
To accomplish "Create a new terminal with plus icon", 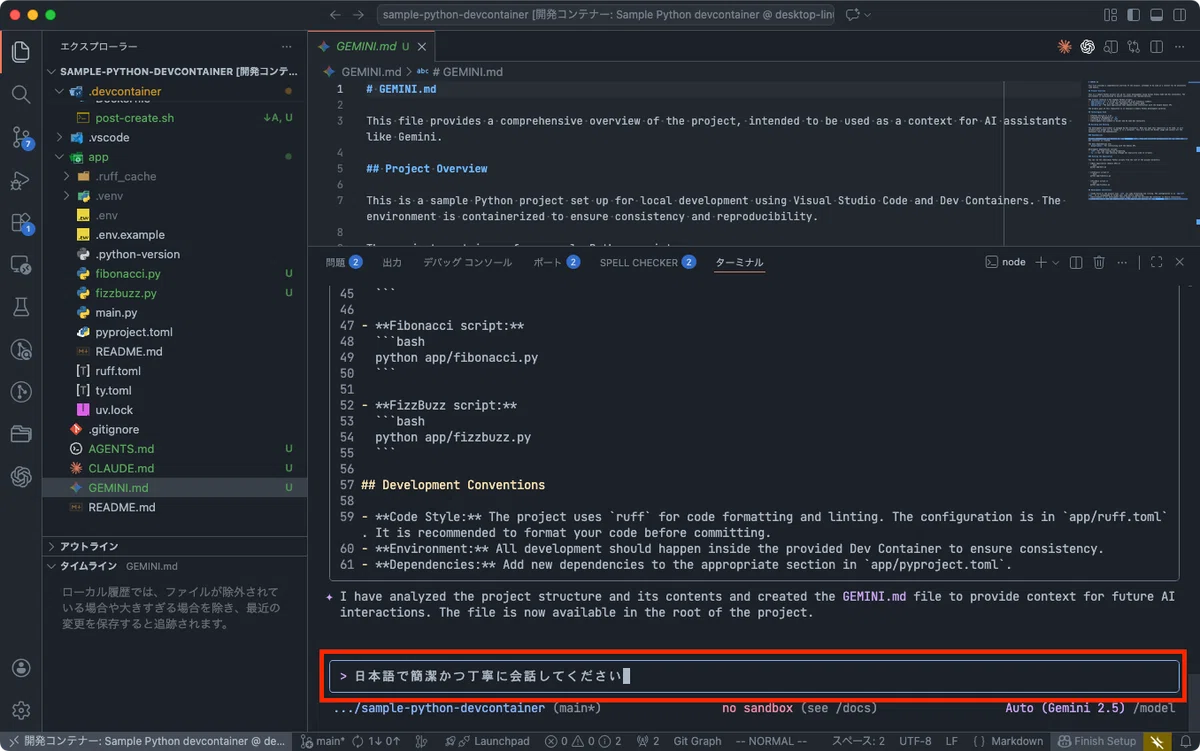I will coord(1040,262).
